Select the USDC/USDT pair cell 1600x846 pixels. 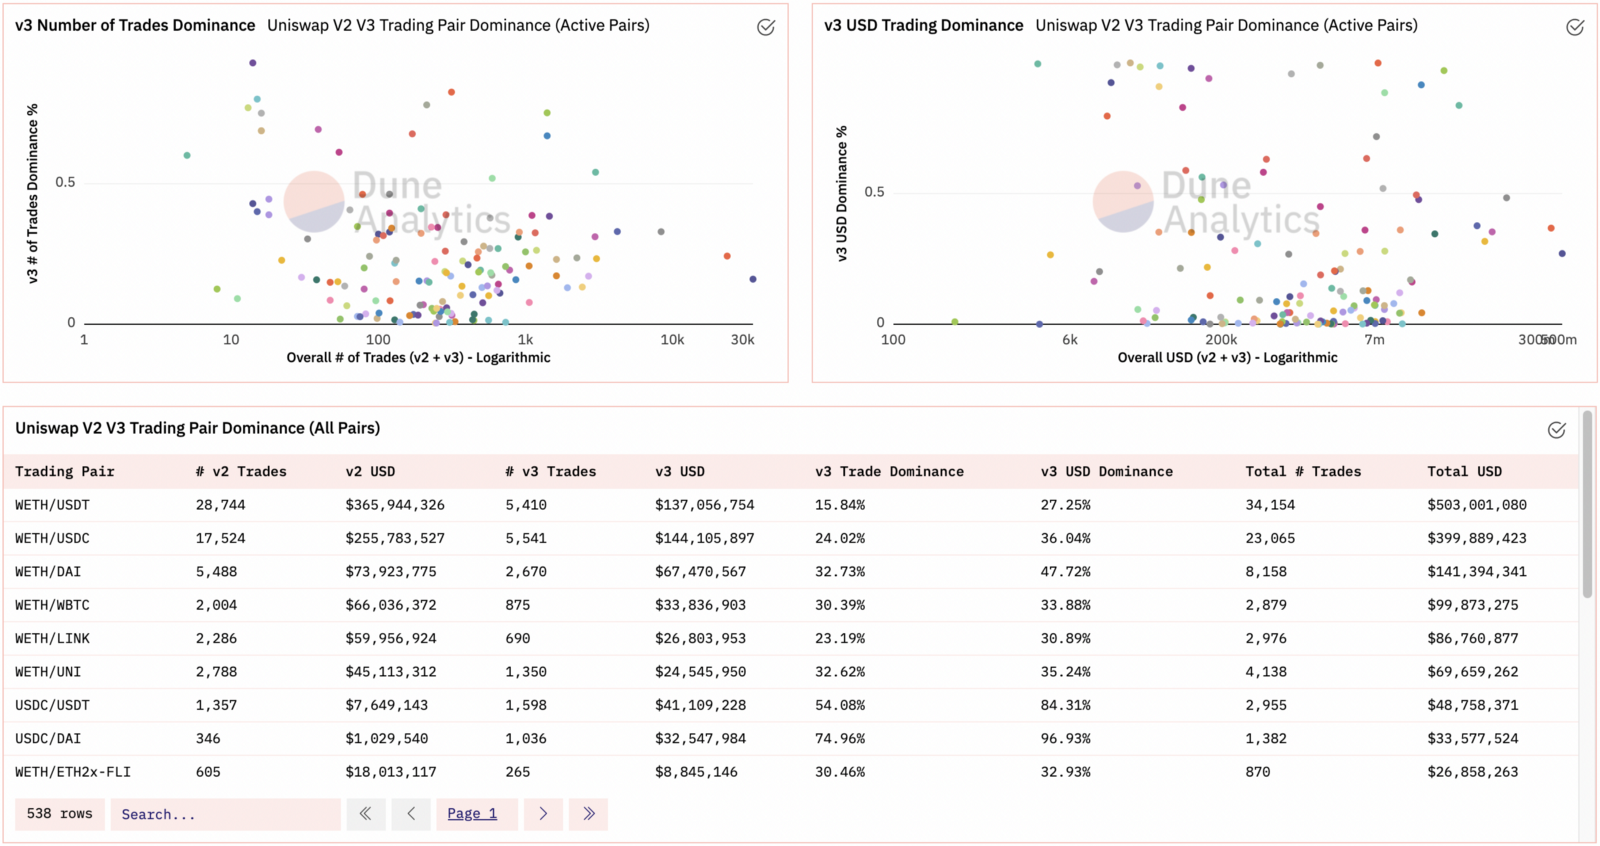pos(52,705)
